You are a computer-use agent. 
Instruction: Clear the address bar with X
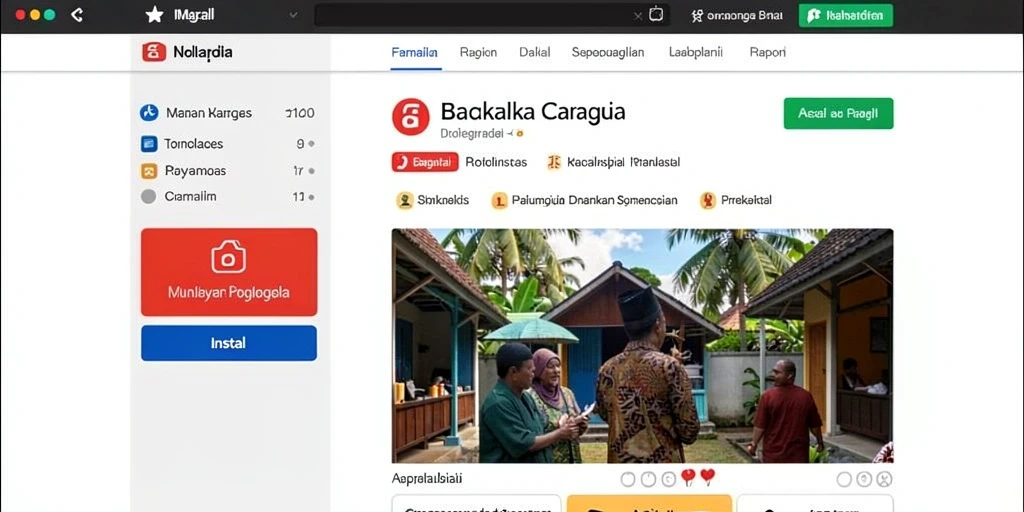point(638,16)
